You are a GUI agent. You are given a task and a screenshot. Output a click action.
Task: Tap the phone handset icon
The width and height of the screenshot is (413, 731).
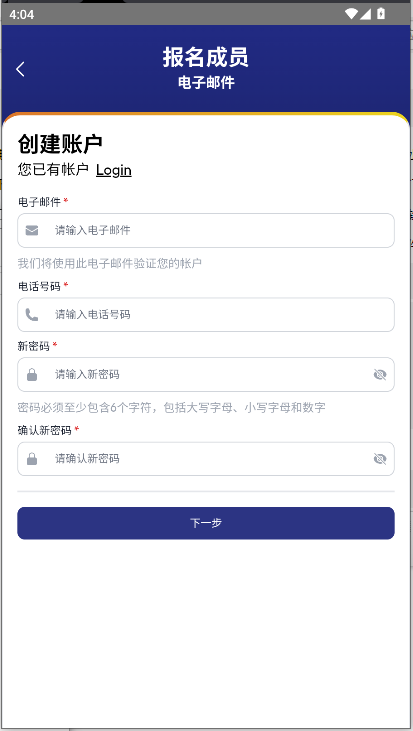[32, 315]
